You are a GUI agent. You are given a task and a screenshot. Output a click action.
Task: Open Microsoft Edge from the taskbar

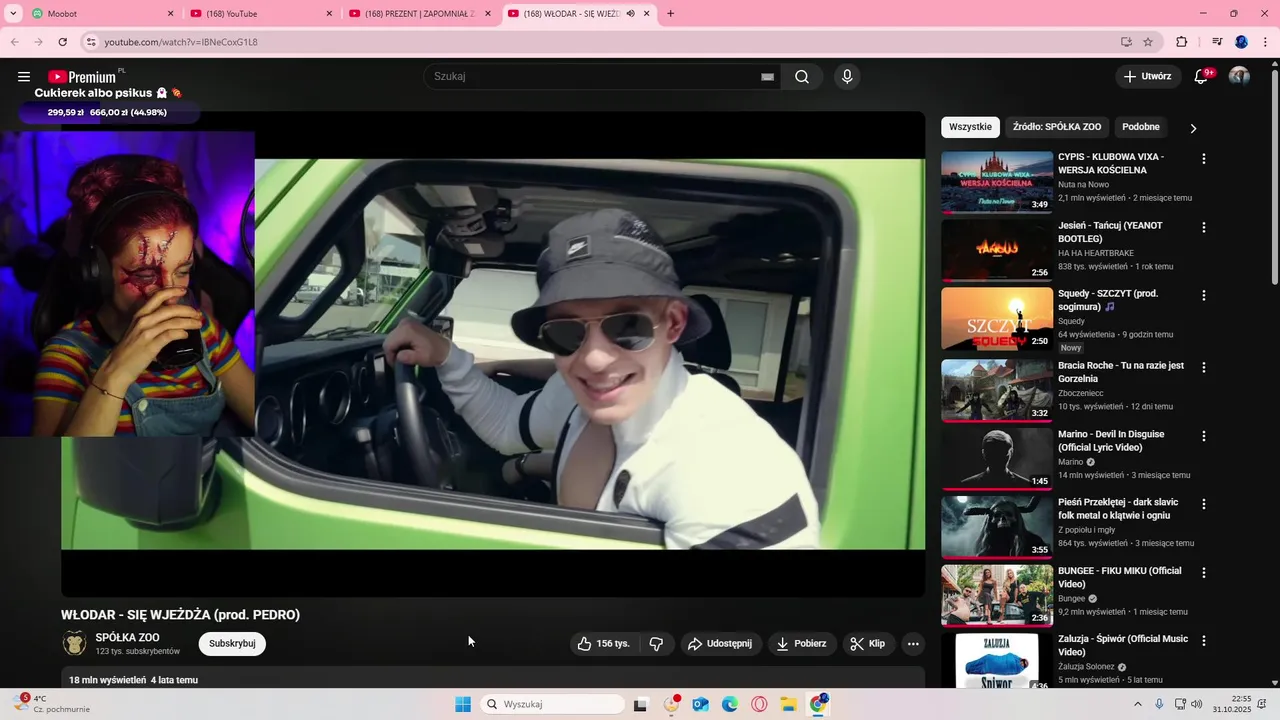[x=730, y=704]
